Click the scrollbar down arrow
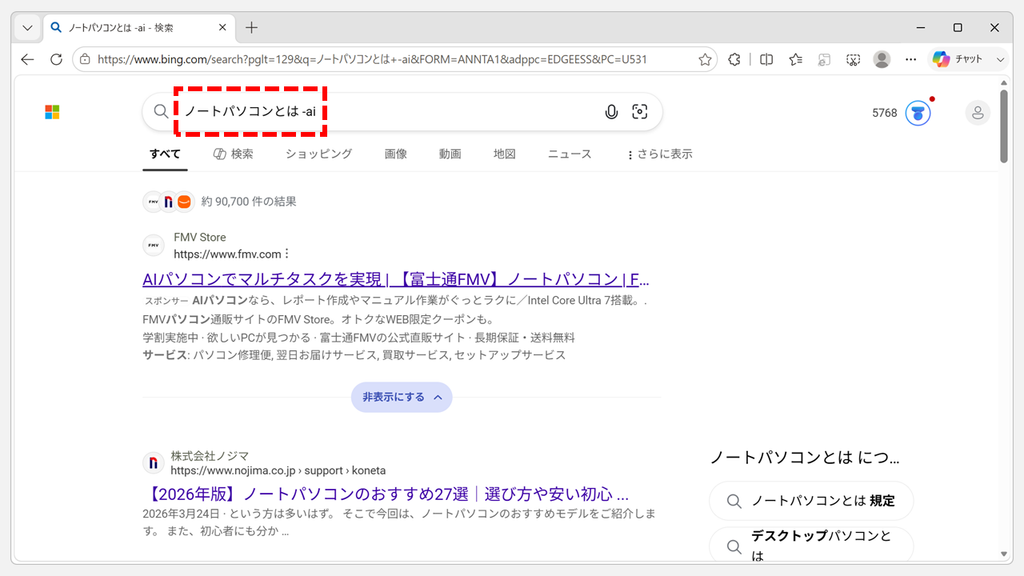Viewport: 1024px width, 576px height. pos(1004,554)
